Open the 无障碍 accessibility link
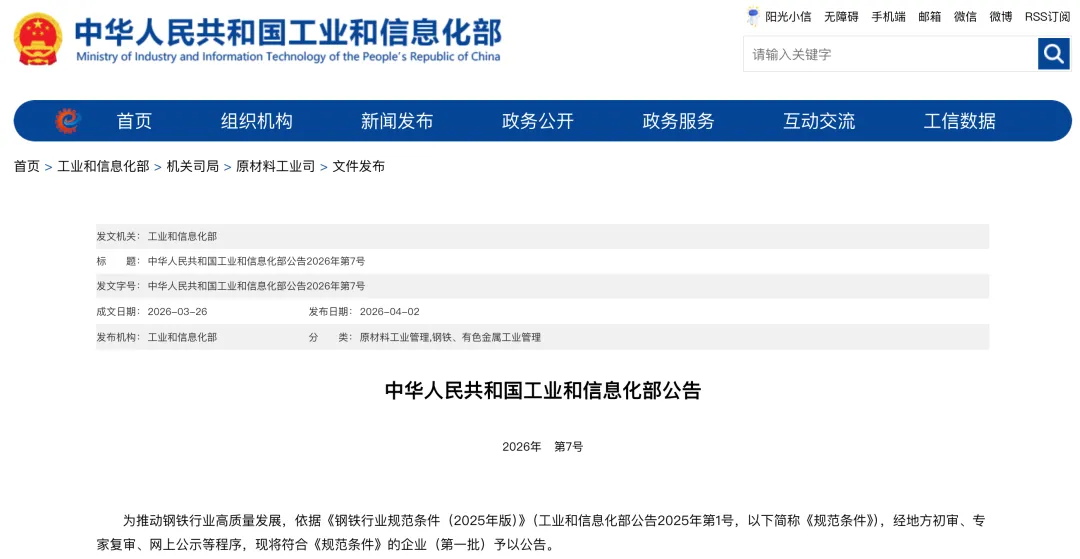The height and width of the screenshot is (559, 1080). [x=841, y=17]
